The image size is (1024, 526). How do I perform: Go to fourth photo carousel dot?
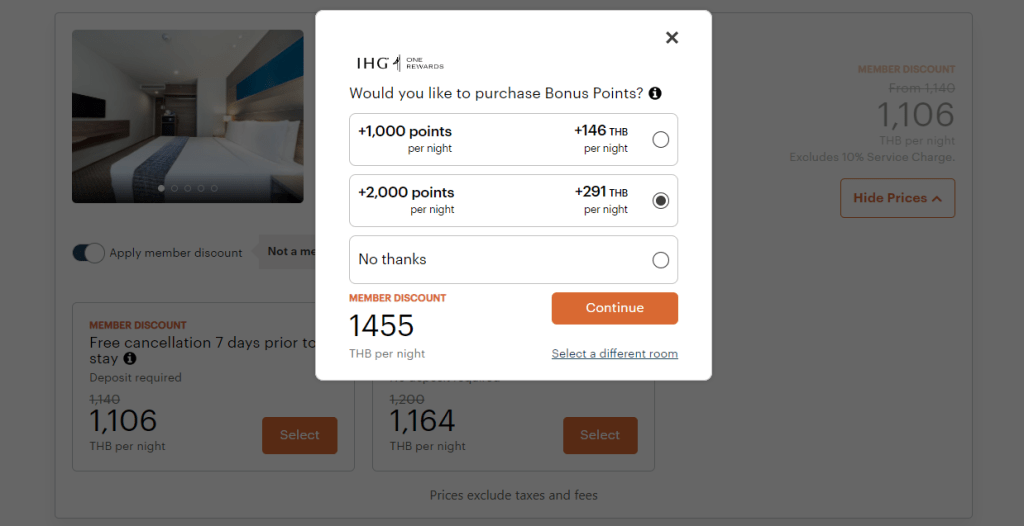(200, 188)
